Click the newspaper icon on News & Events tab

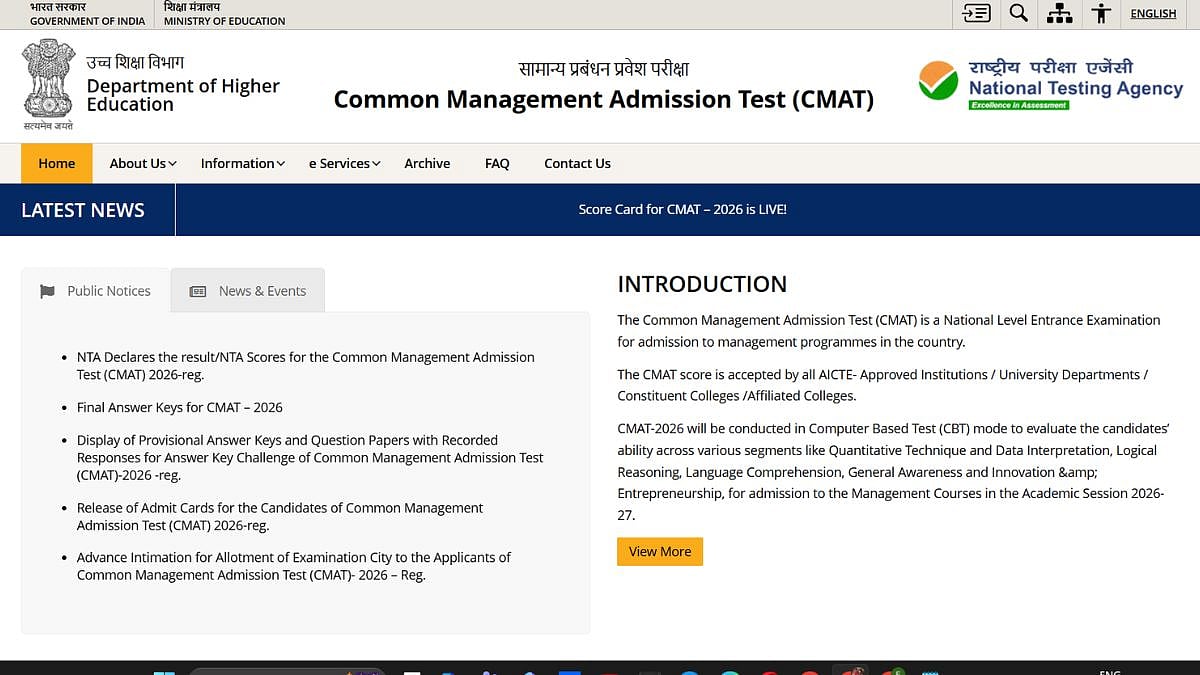coord(196,290)
